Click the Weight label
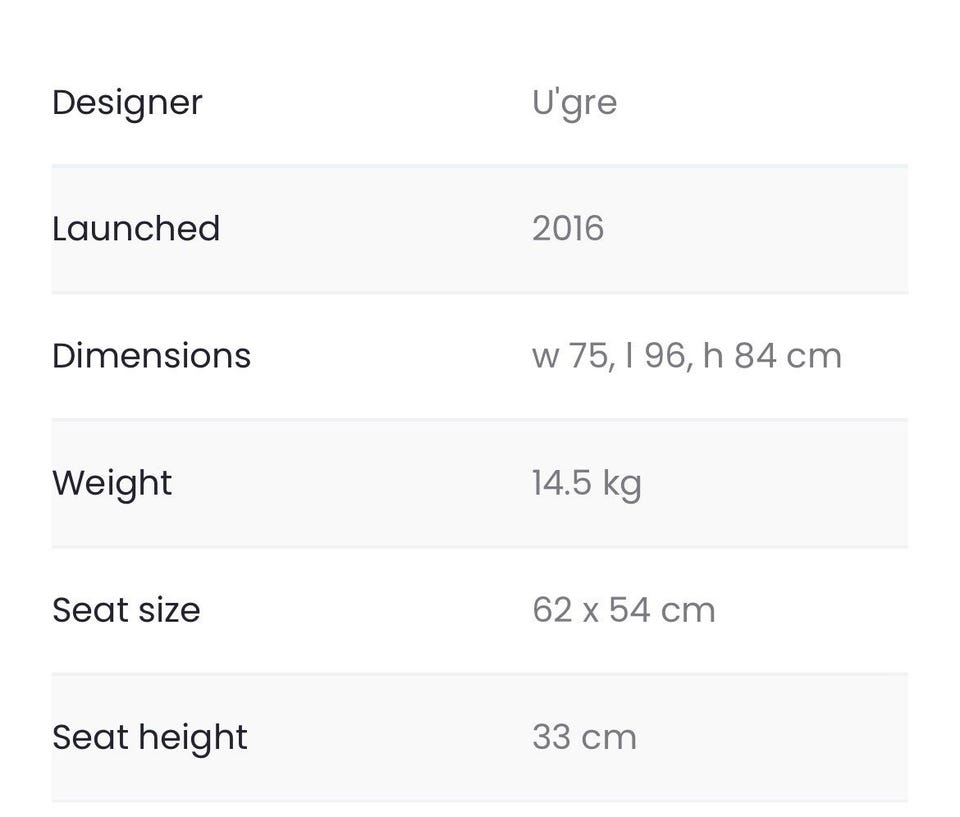This screenshot has height=817, width=960. (112, 483)
